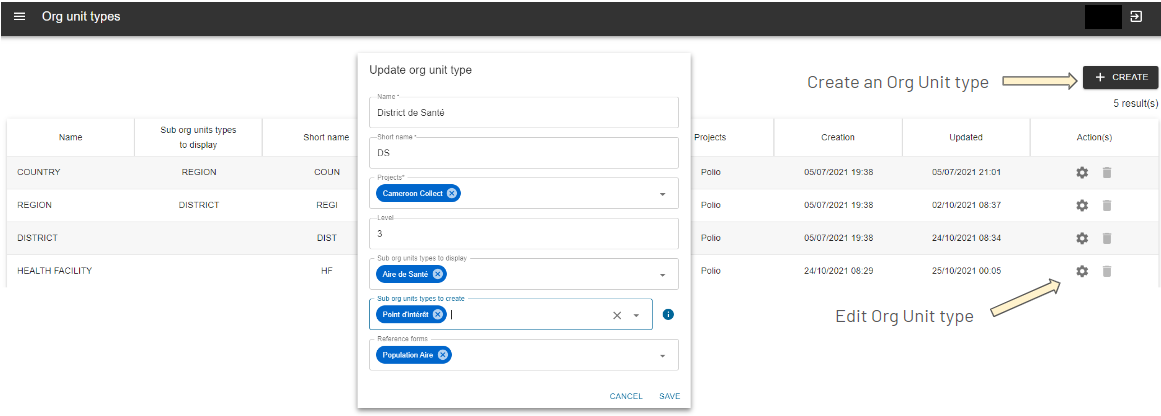Image resolution: width=1161 pixels, height=416 pixels.
Task: Open settings gear for REGION row
Action: pyautogui.click(x=1082, y=205)
